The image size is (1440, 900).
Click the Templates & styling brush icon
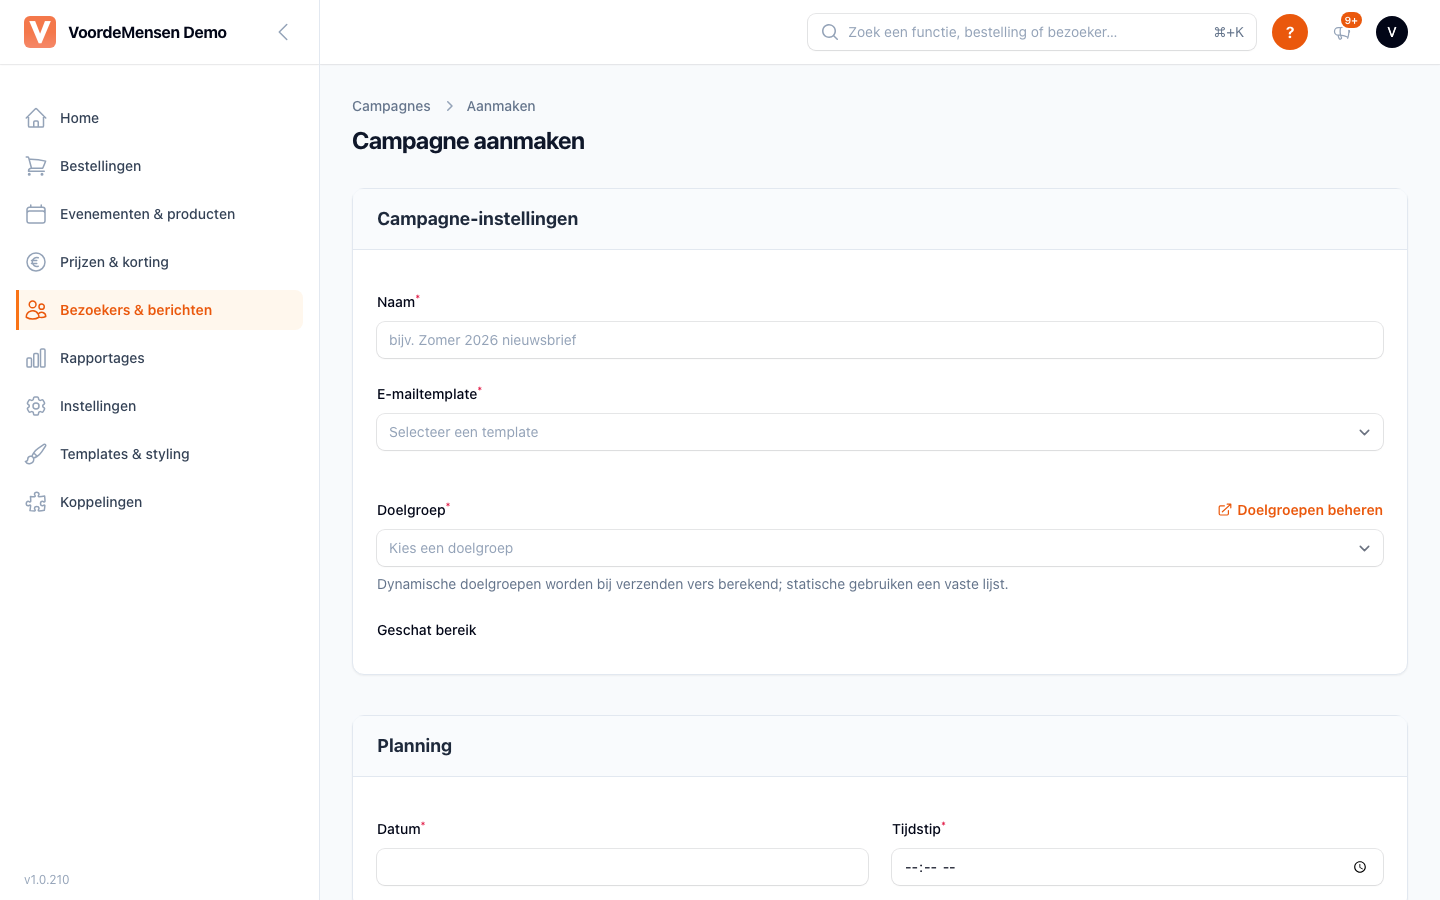(36, 454)
